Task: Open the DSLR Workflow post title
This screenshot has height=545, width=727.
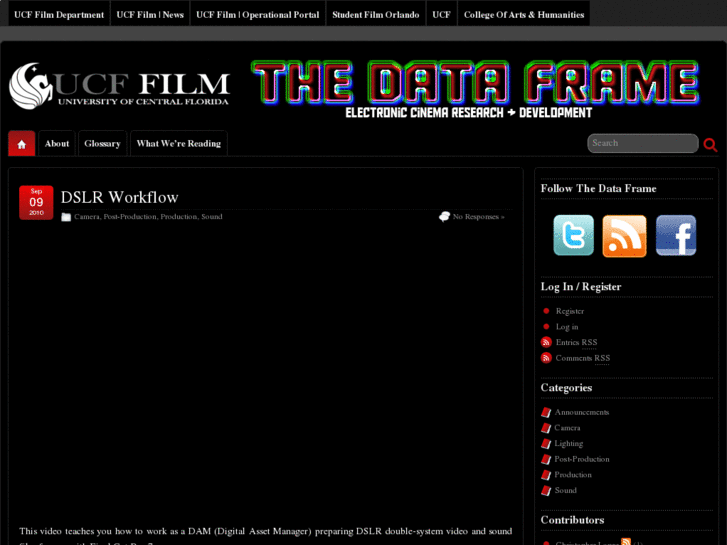Action: pyautogui.click(x=120, y=198)
